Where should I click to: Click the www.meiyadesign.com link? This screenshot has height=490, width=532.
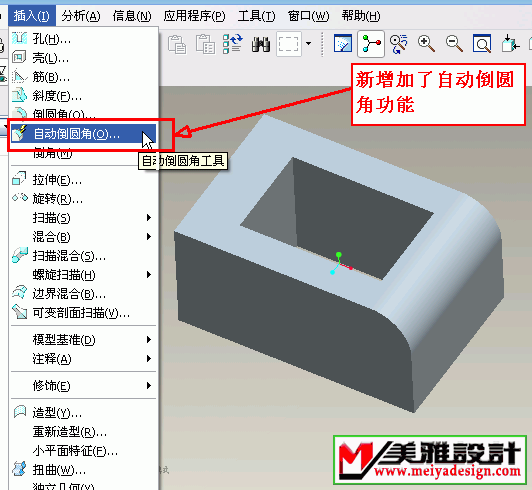447,471
